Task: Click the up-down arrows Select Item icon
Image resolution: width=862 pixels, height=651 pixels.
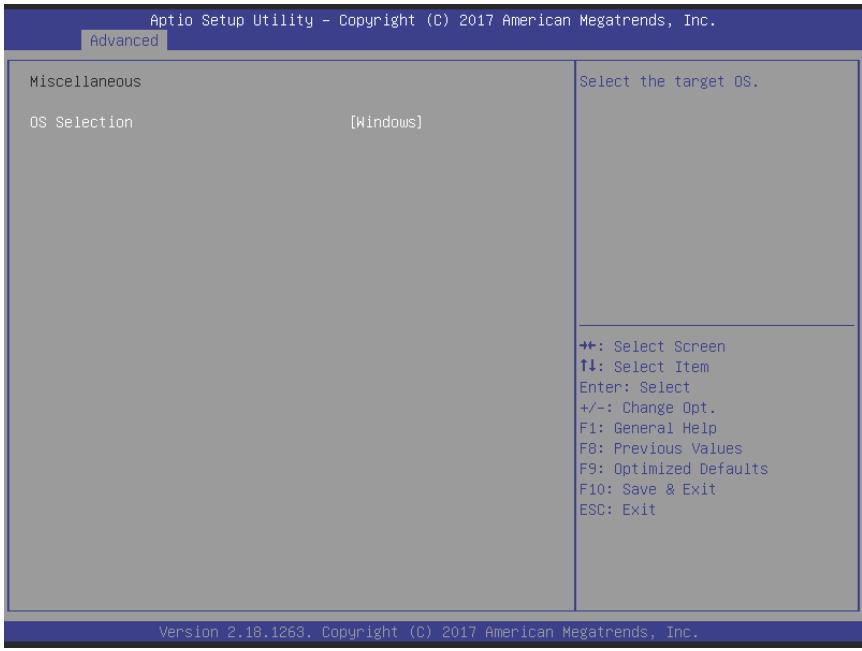Action: point(588,366)
